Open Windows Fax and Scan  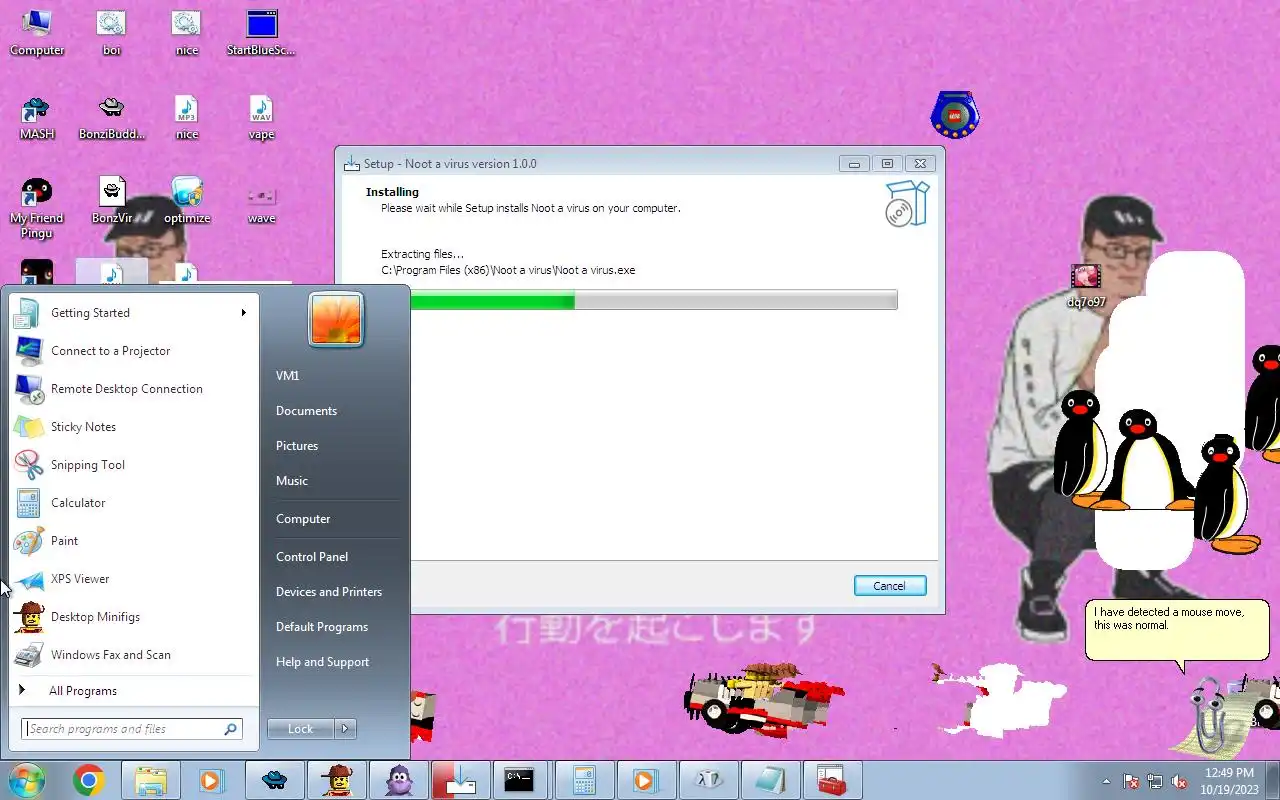tap(133, 655)
